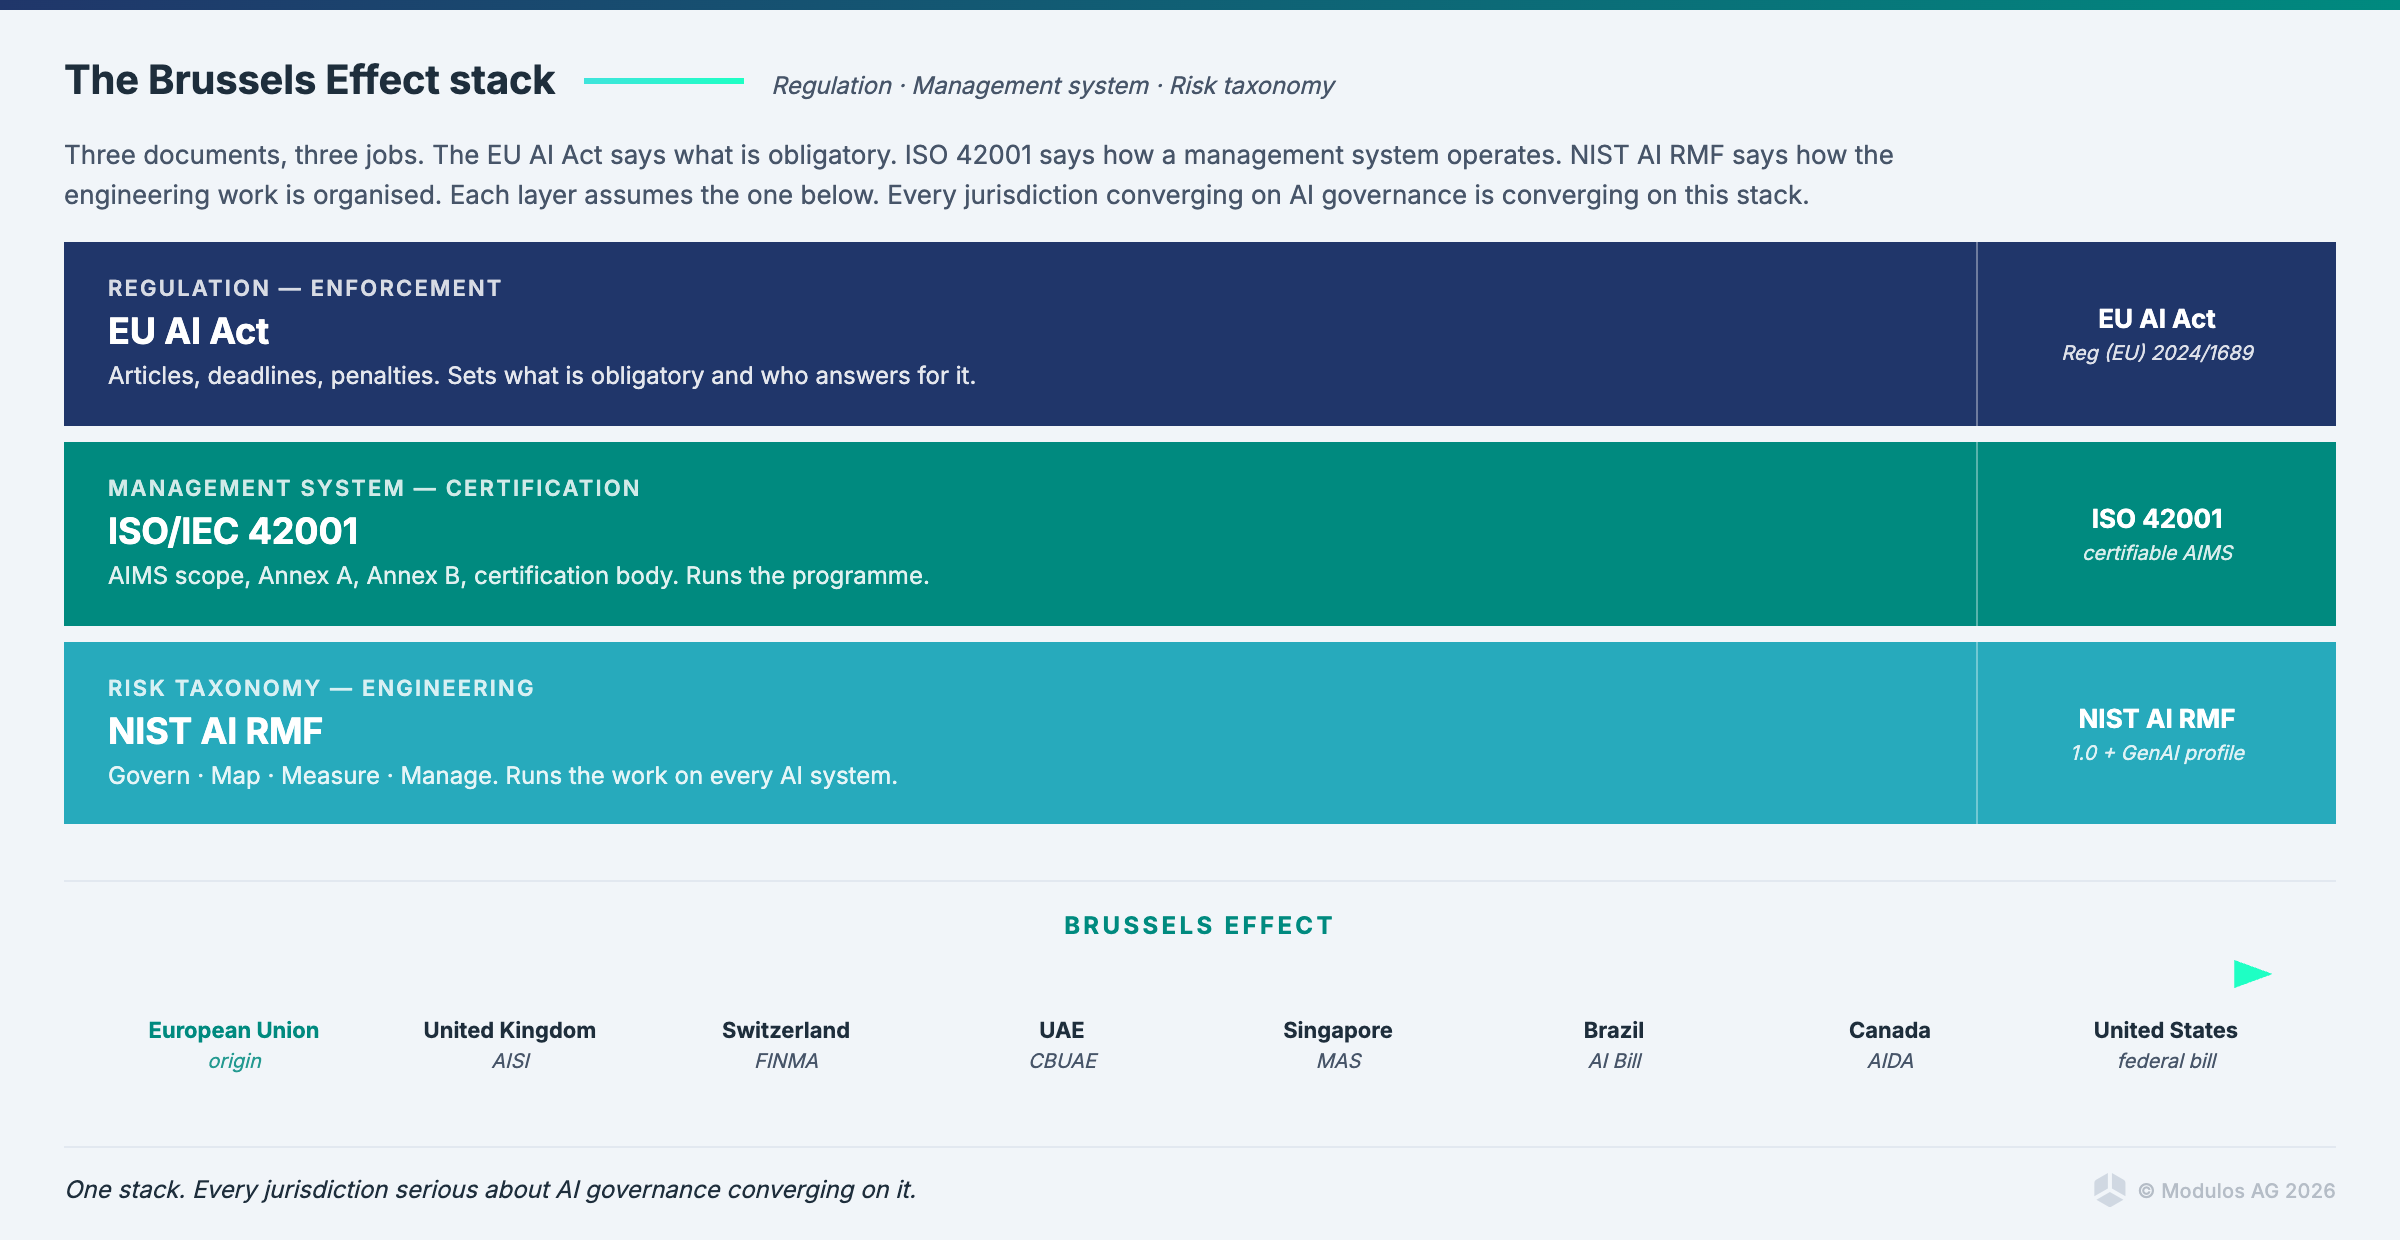The image size is (2400, 1240).
Task: Click the Modulos logo icon
Action: (2109, 1190)
